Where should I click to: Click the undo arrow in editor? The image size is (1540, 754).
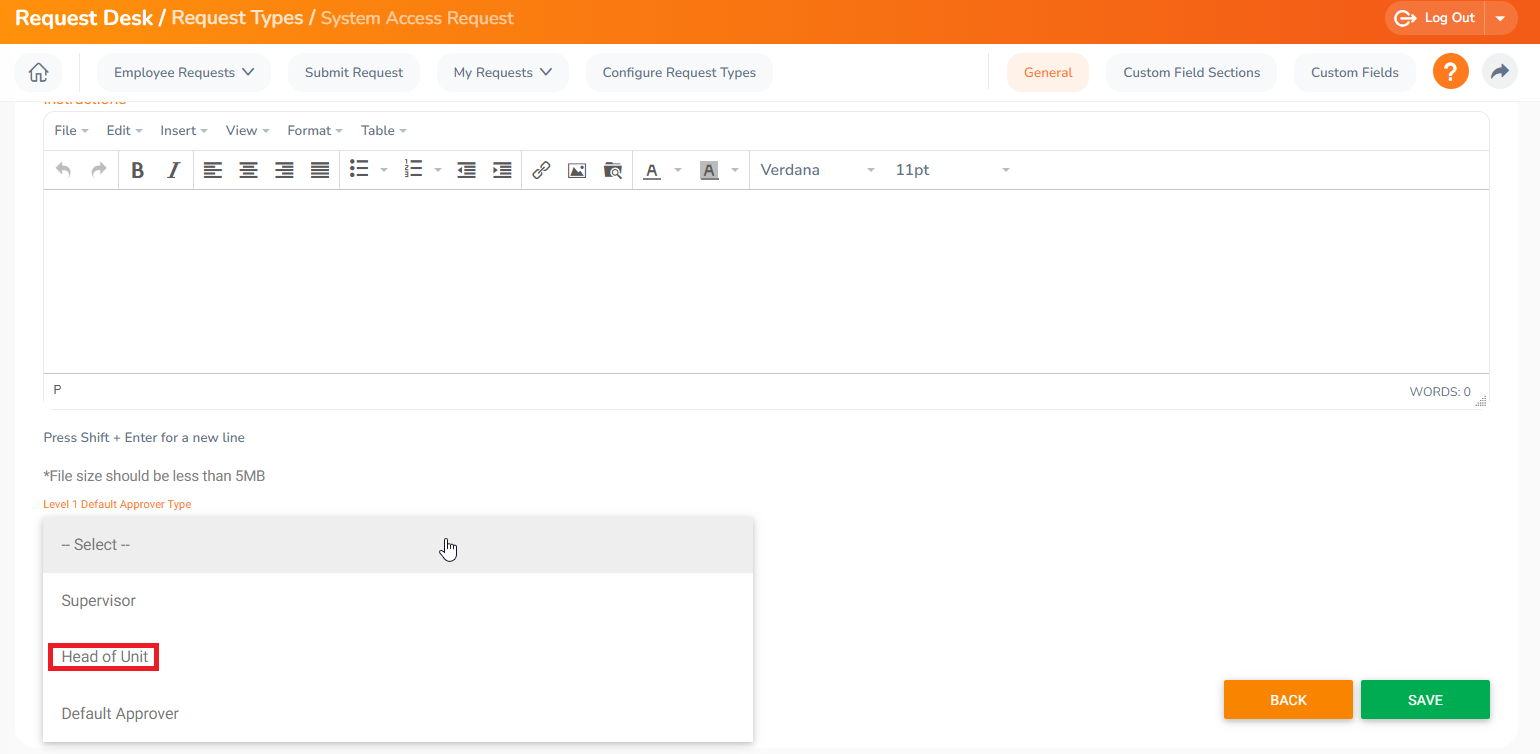pyautogui.click(x=63, y=170)
